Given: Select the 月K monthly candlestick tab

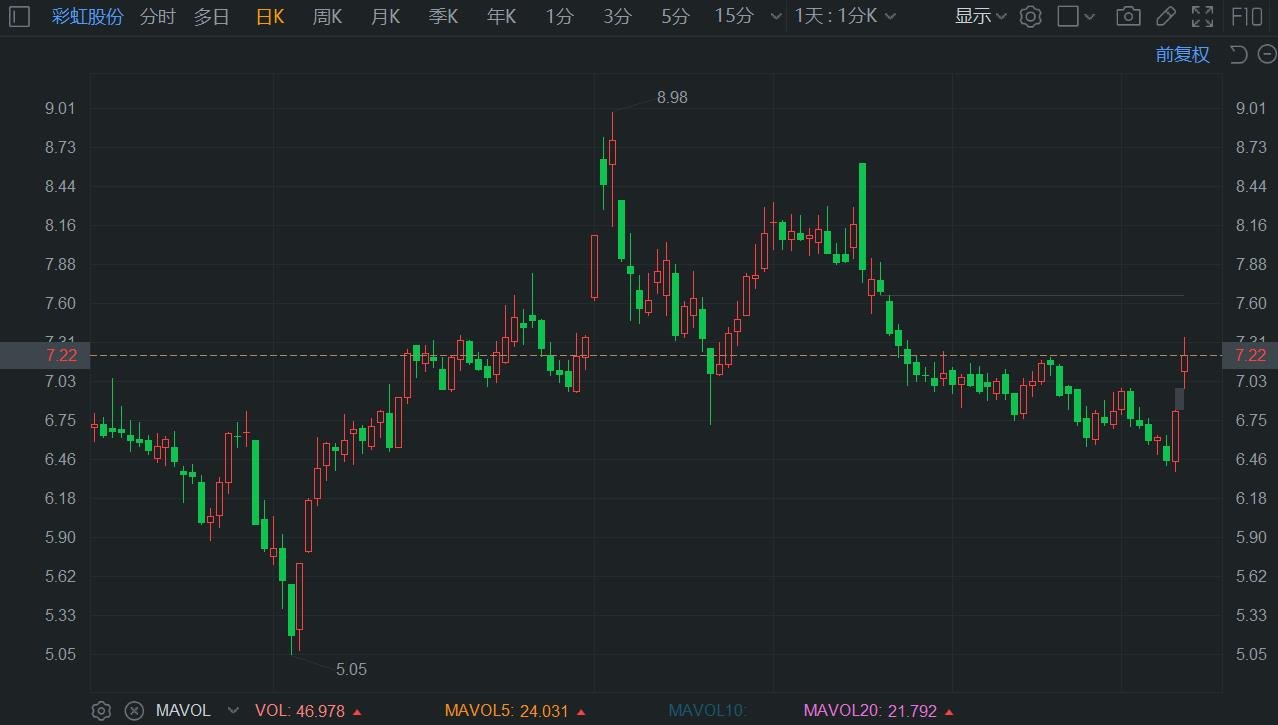Looking at the screenshot, I should pos(385,16).
